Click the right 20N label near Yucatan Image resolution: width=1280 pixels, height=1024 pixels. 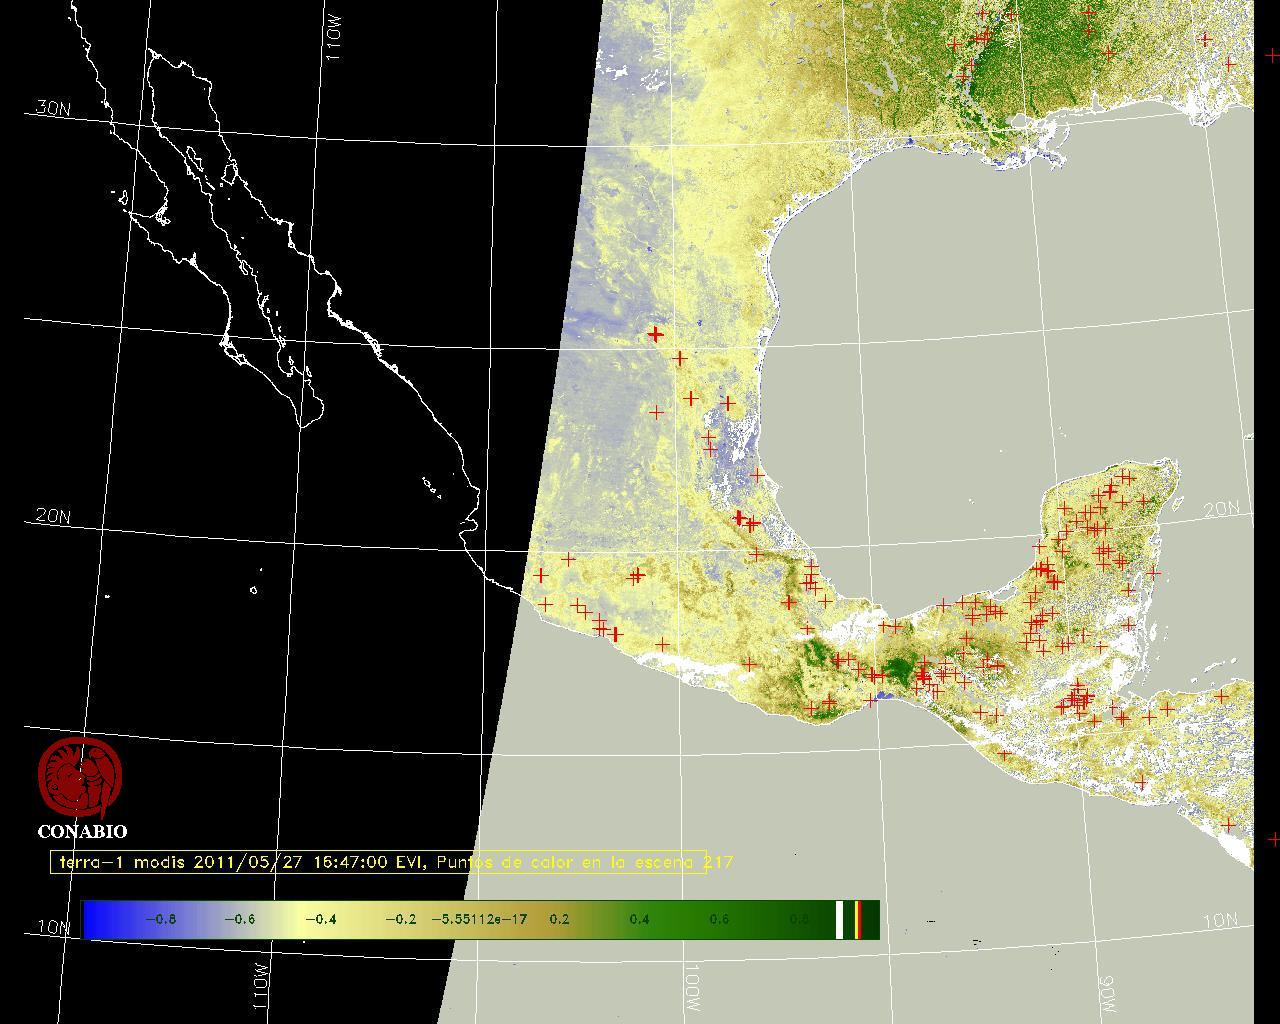(1221, 509)
